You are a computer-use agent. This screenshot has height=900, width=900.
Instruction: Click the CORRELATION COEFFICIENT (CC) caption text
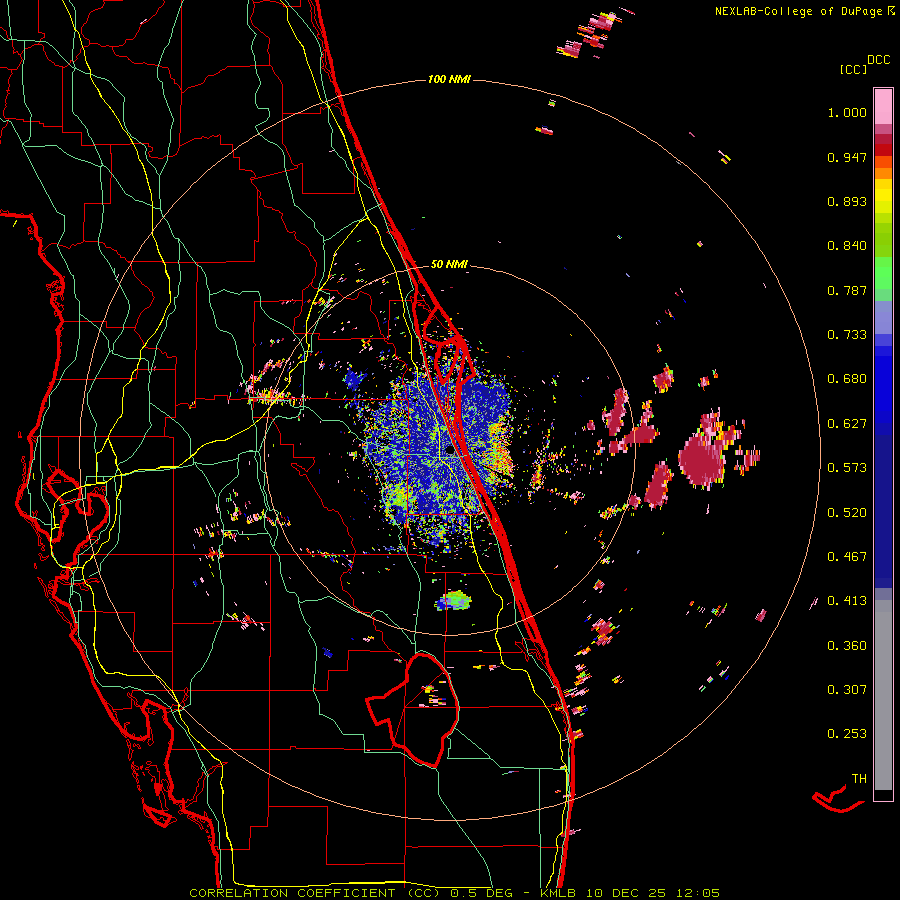tap(315, 893)
